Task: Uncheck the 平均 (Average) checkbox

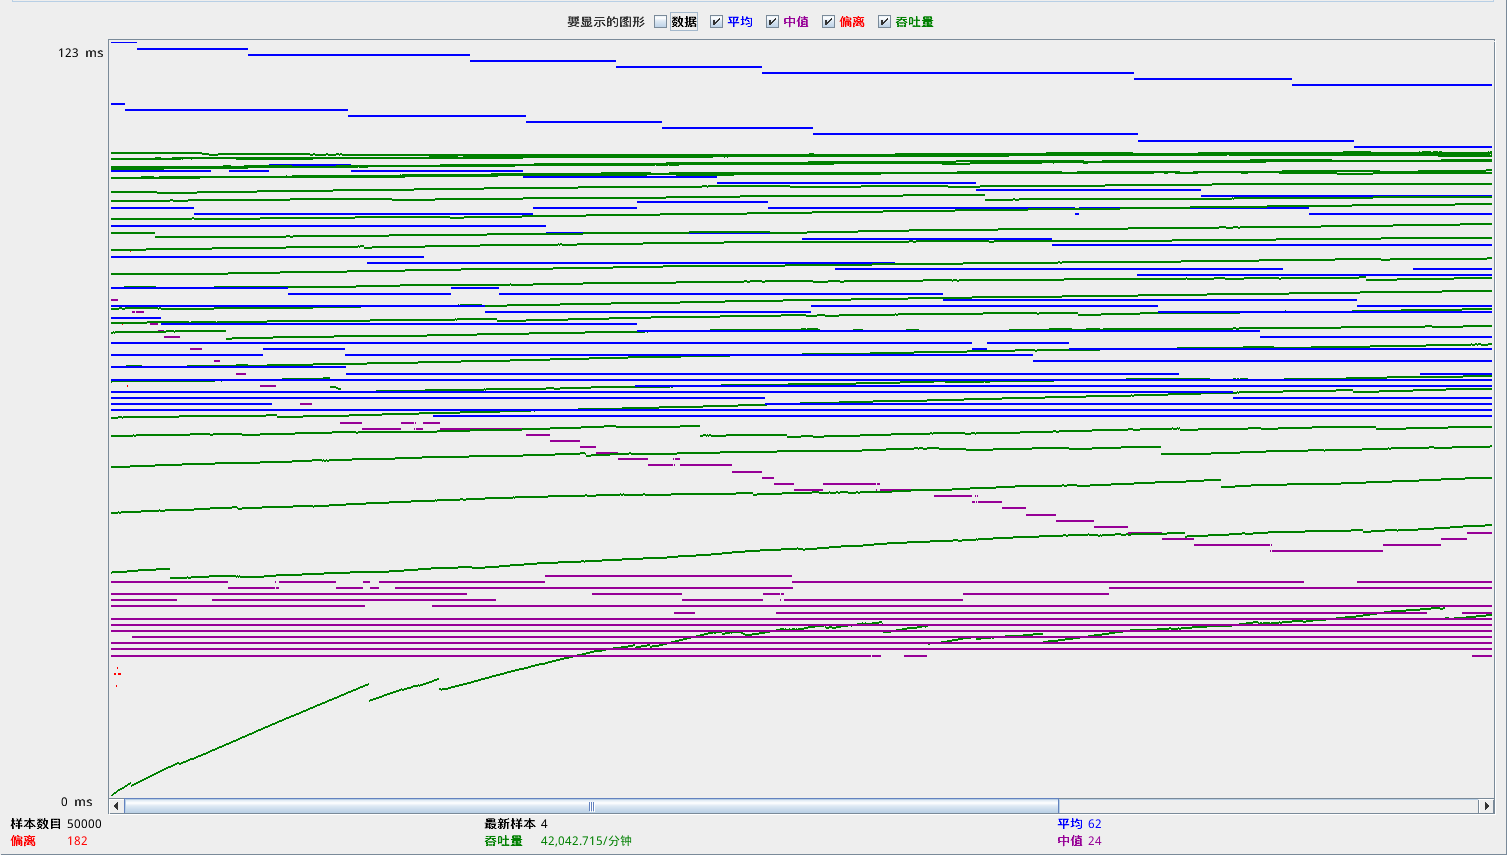Action: pyautogui.click(x=716, y=22)
